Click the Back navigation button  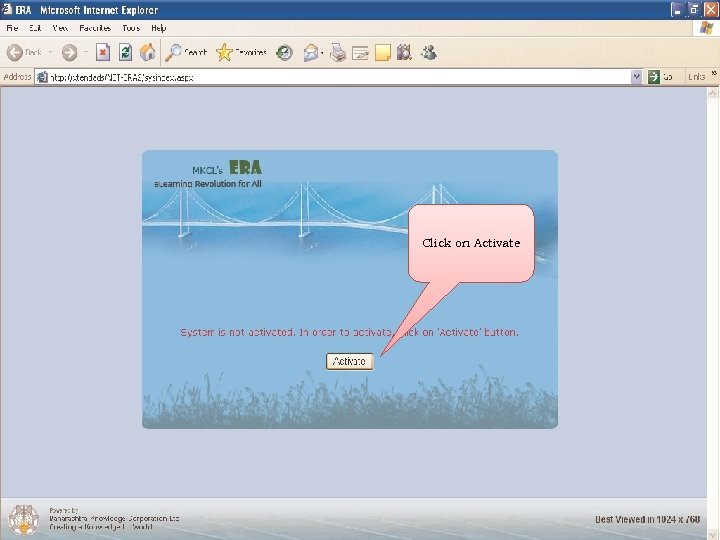tap(24, 52)
